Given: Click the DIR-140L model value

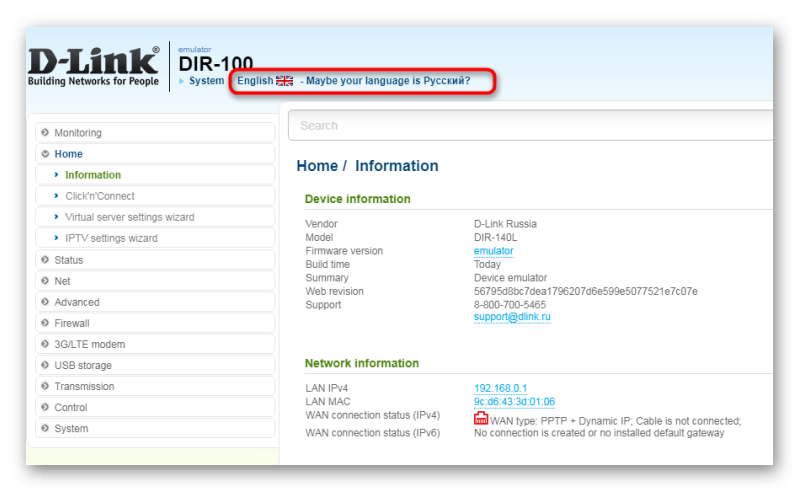Looking at the screenshot, I should (x=495, y=237).
